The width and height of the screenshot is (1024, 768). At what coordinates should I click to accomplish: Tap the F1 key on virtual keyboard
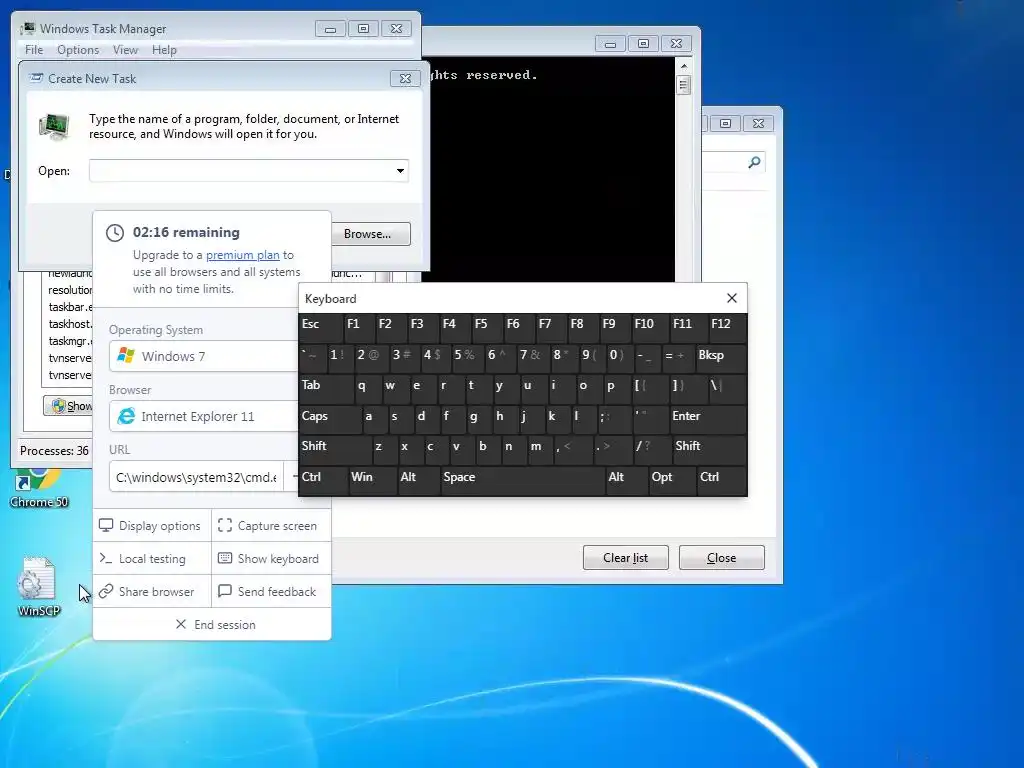point(358,328)
